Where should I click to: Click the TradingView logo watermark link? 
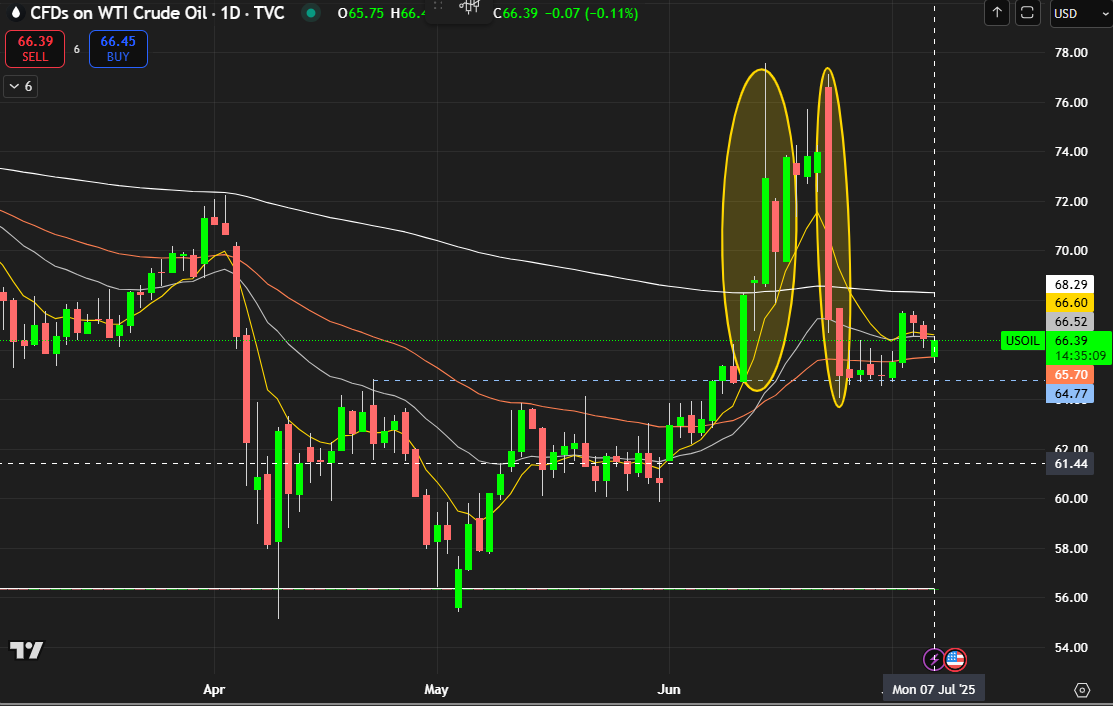click(x=26, y=650)
